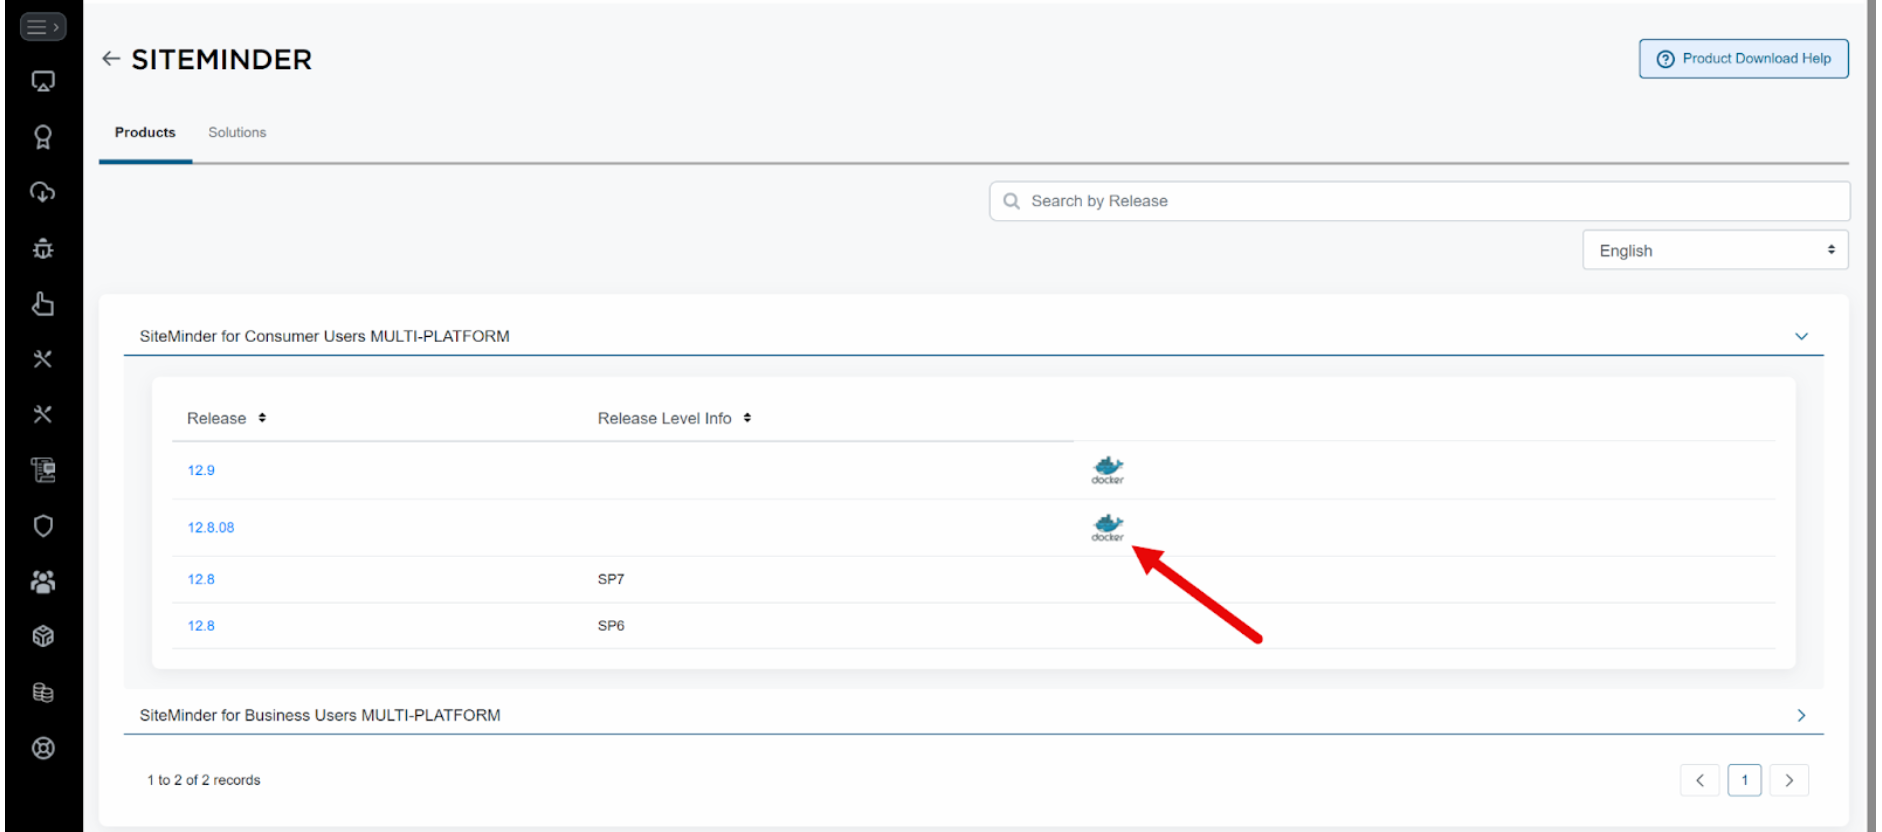The image size is (1882, 832).
Task: Select page 1 in pagination
Action: [x=1744, y=780]
